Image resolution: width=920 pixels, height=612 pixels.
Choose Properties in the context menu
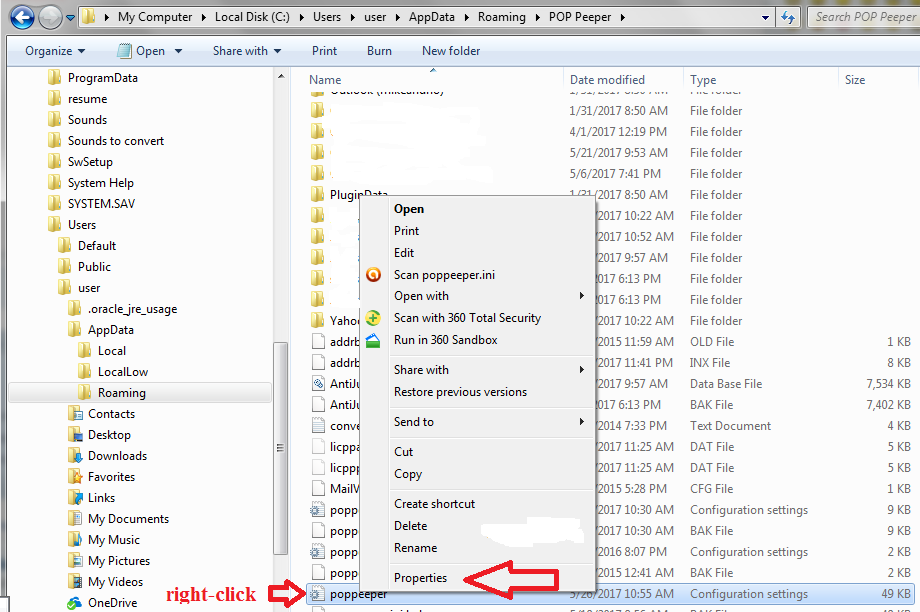click(x=420, y=577)
